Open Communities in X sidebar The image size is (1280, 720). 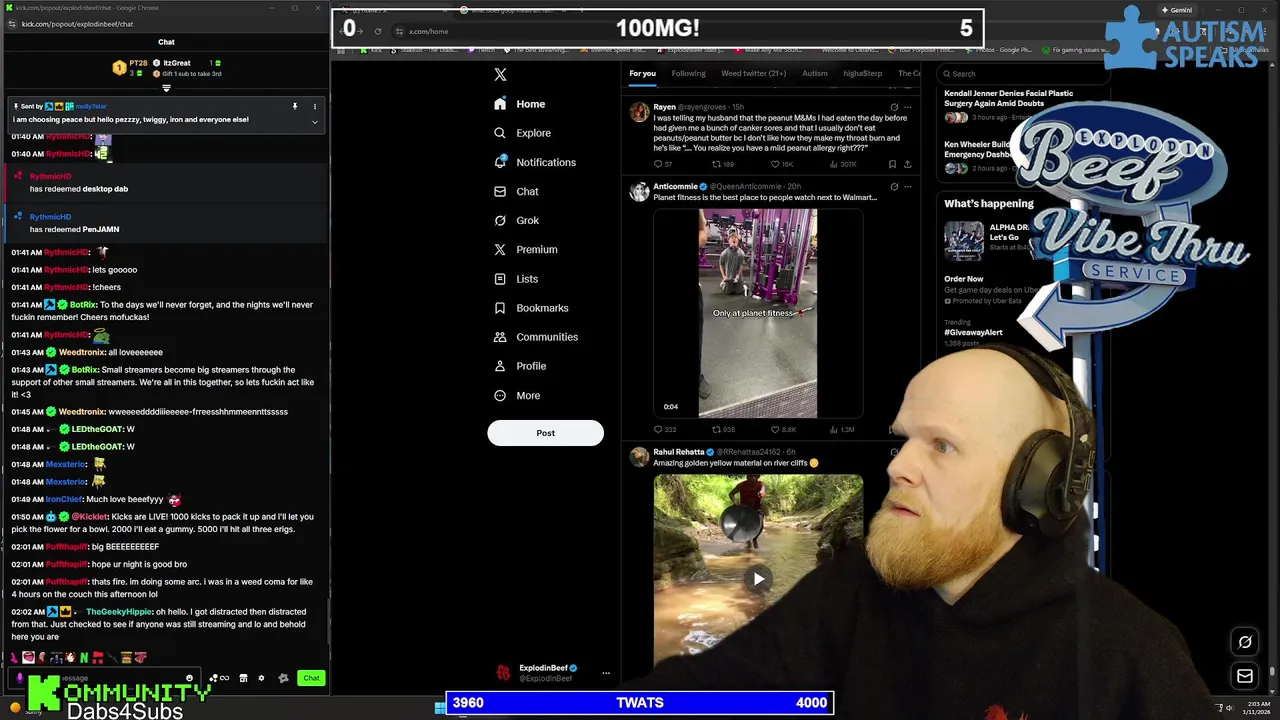pyautogui.click(x=535, y=337)
